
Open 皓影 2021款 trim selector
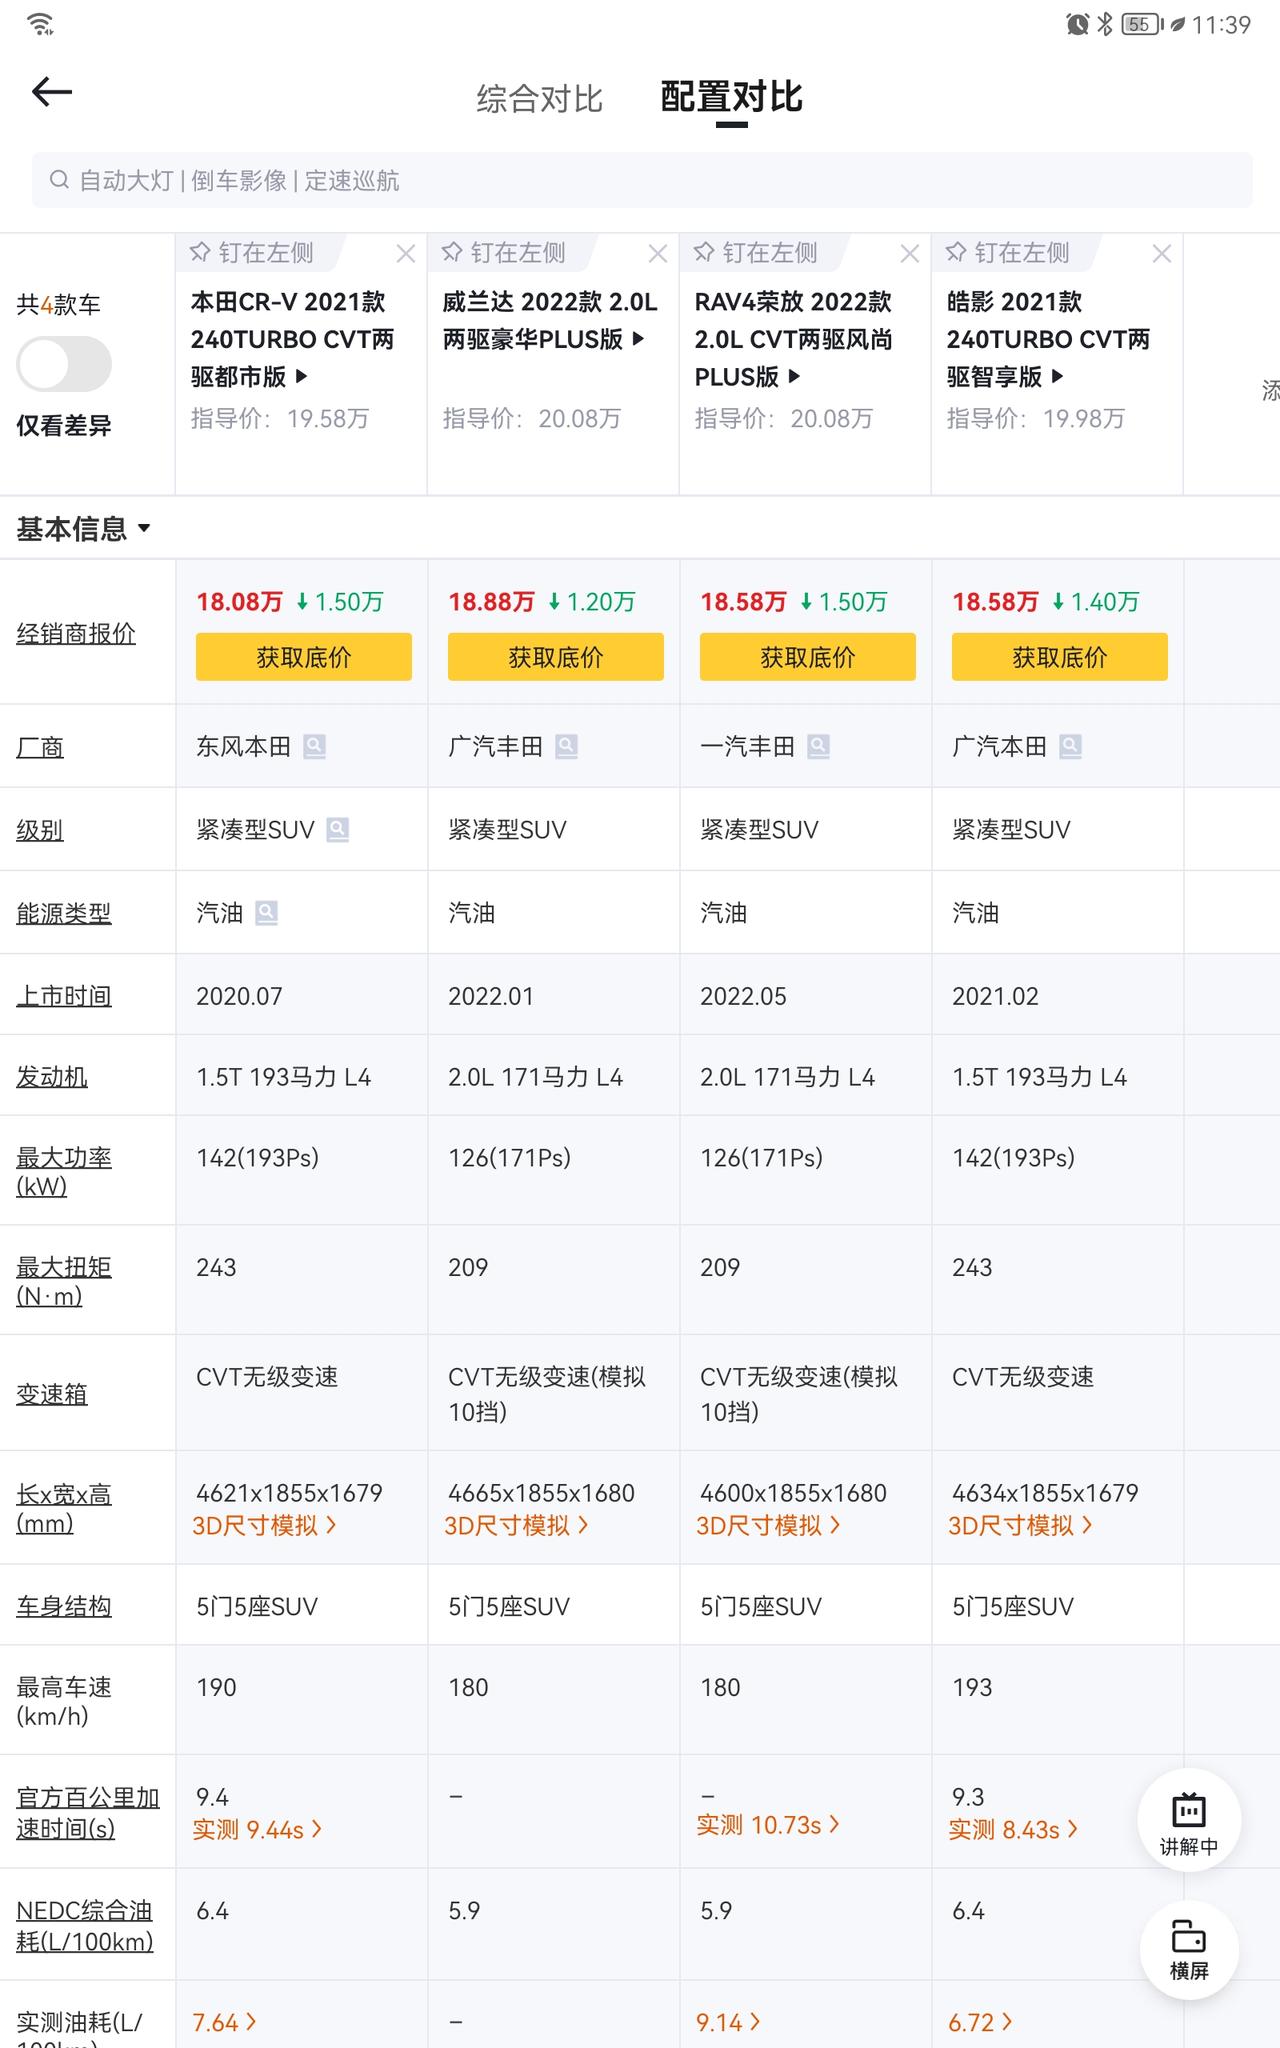[x=1049, y=339]
